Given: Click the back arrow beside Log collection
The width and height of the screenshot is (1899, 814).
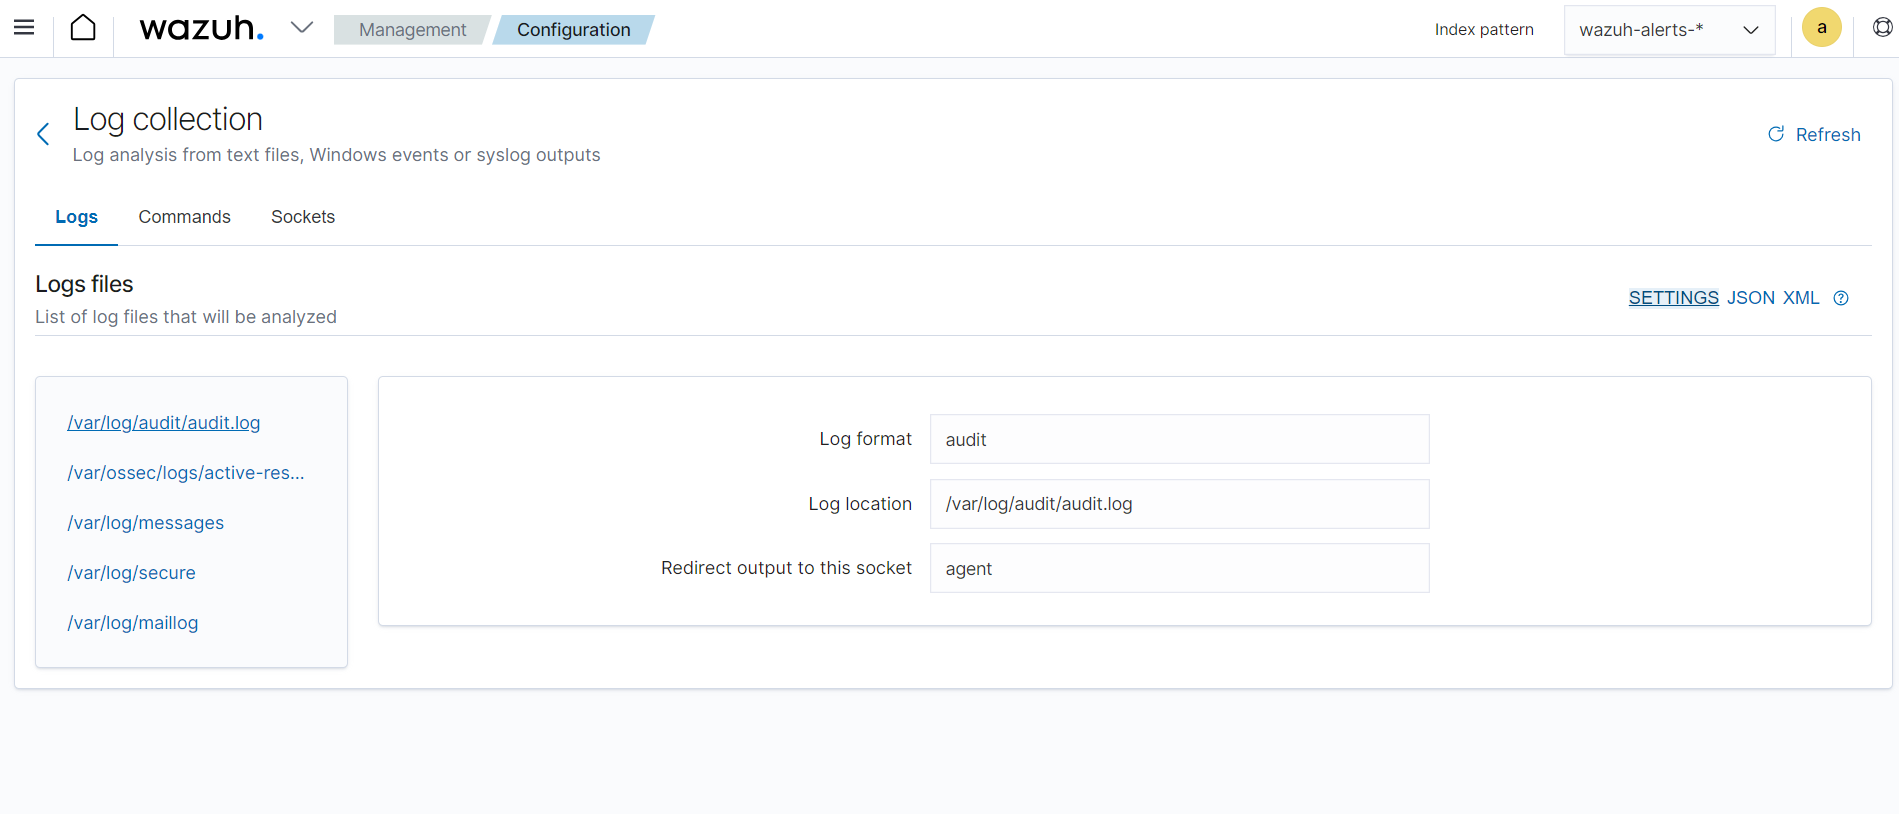Looking at the screenshot, I should [x=43, y=134].
